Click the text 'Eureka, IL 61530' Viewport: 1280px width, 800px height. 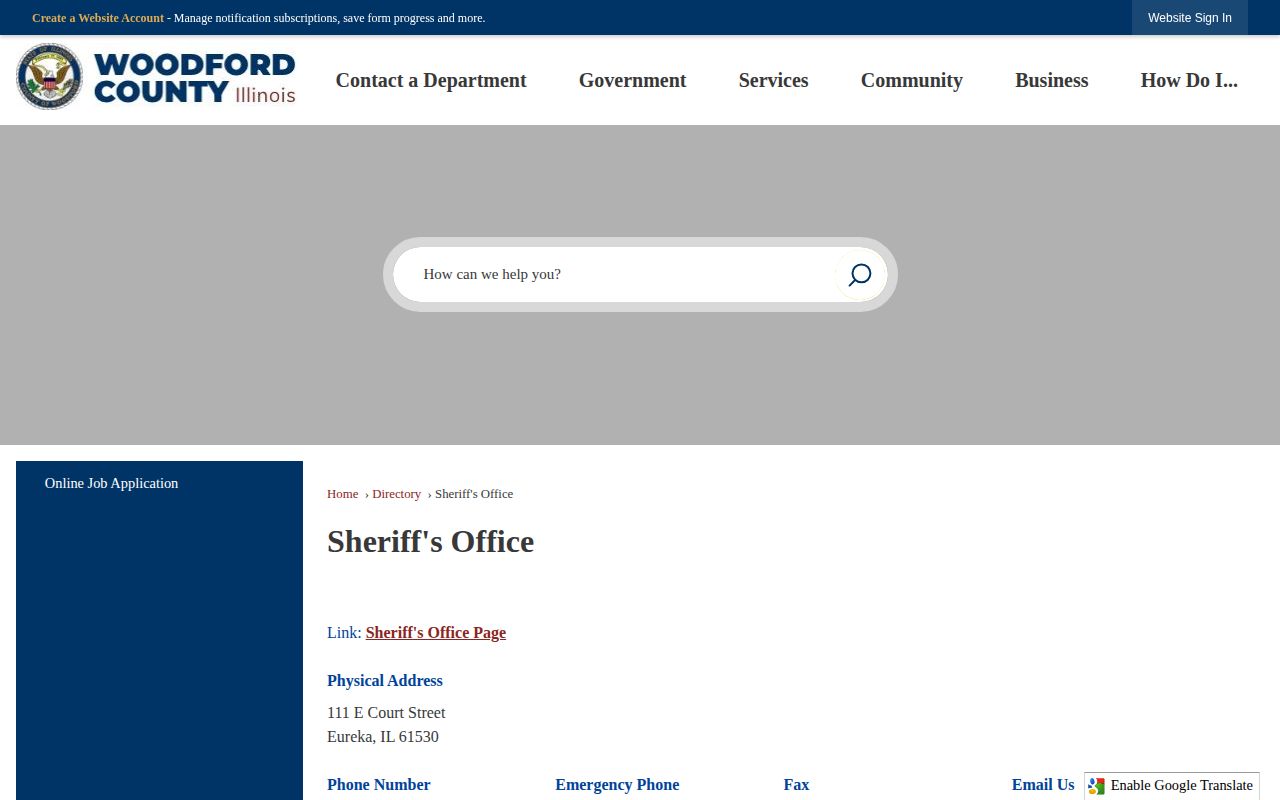click(383, 737)
